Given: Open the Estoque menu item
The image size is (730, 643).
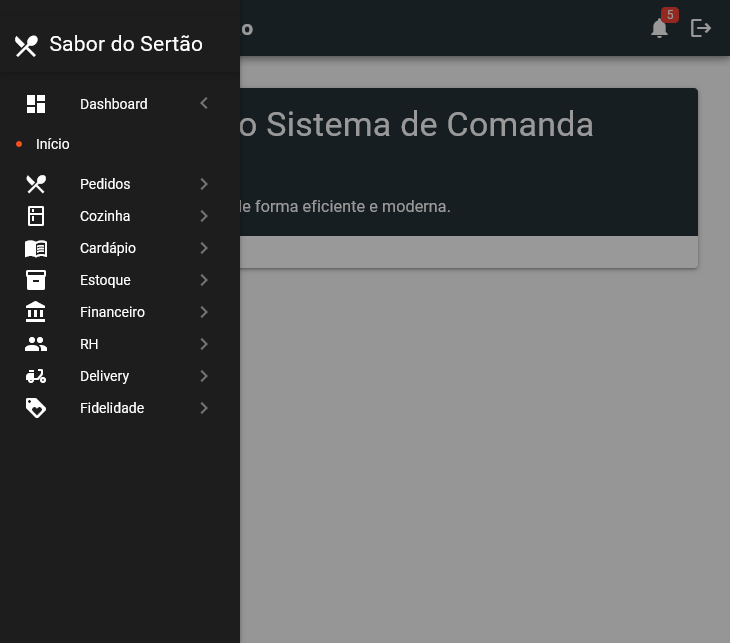Looking at the screenshot, I should (105, 280).
